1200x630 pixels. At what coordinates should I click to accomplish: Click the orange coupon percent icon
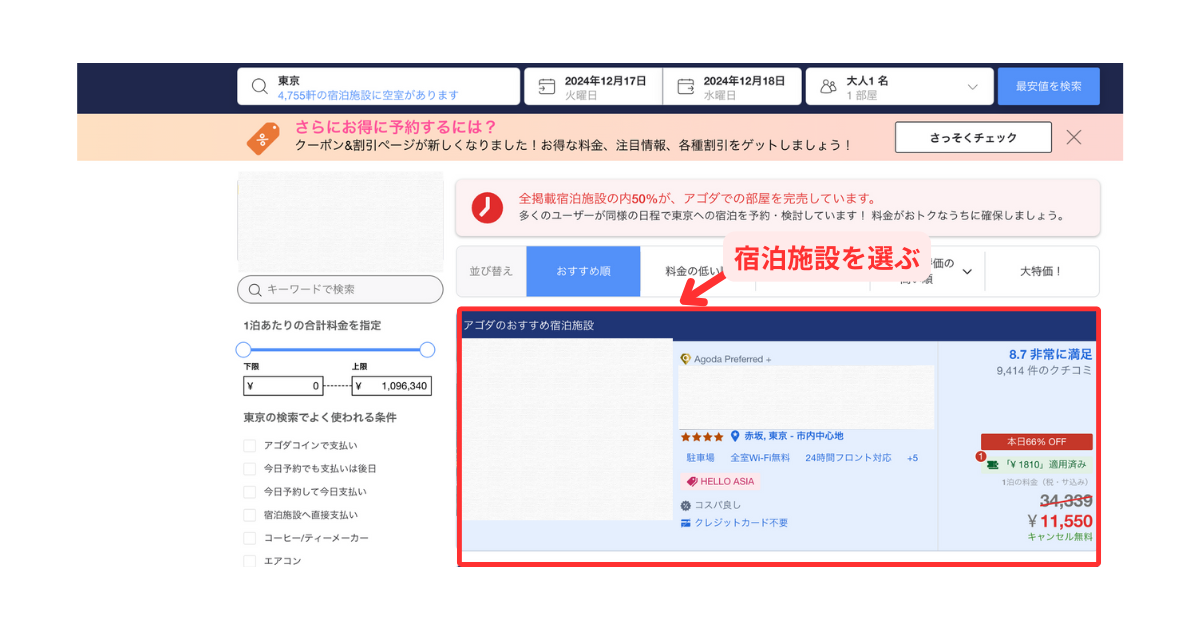[265, 137]
